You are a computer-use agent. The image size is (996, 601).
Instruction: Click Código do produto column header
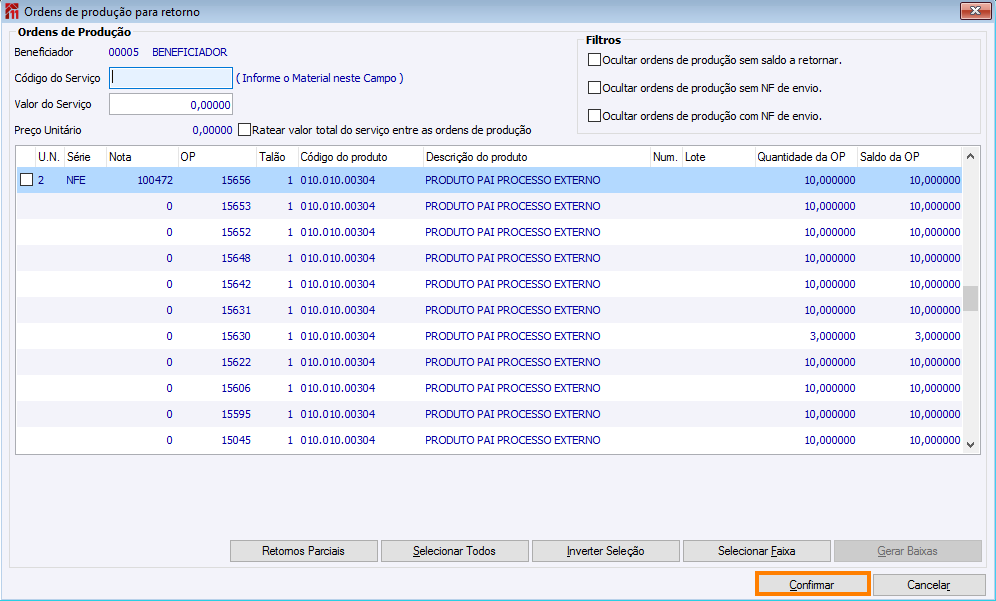(x=361, y=157)
